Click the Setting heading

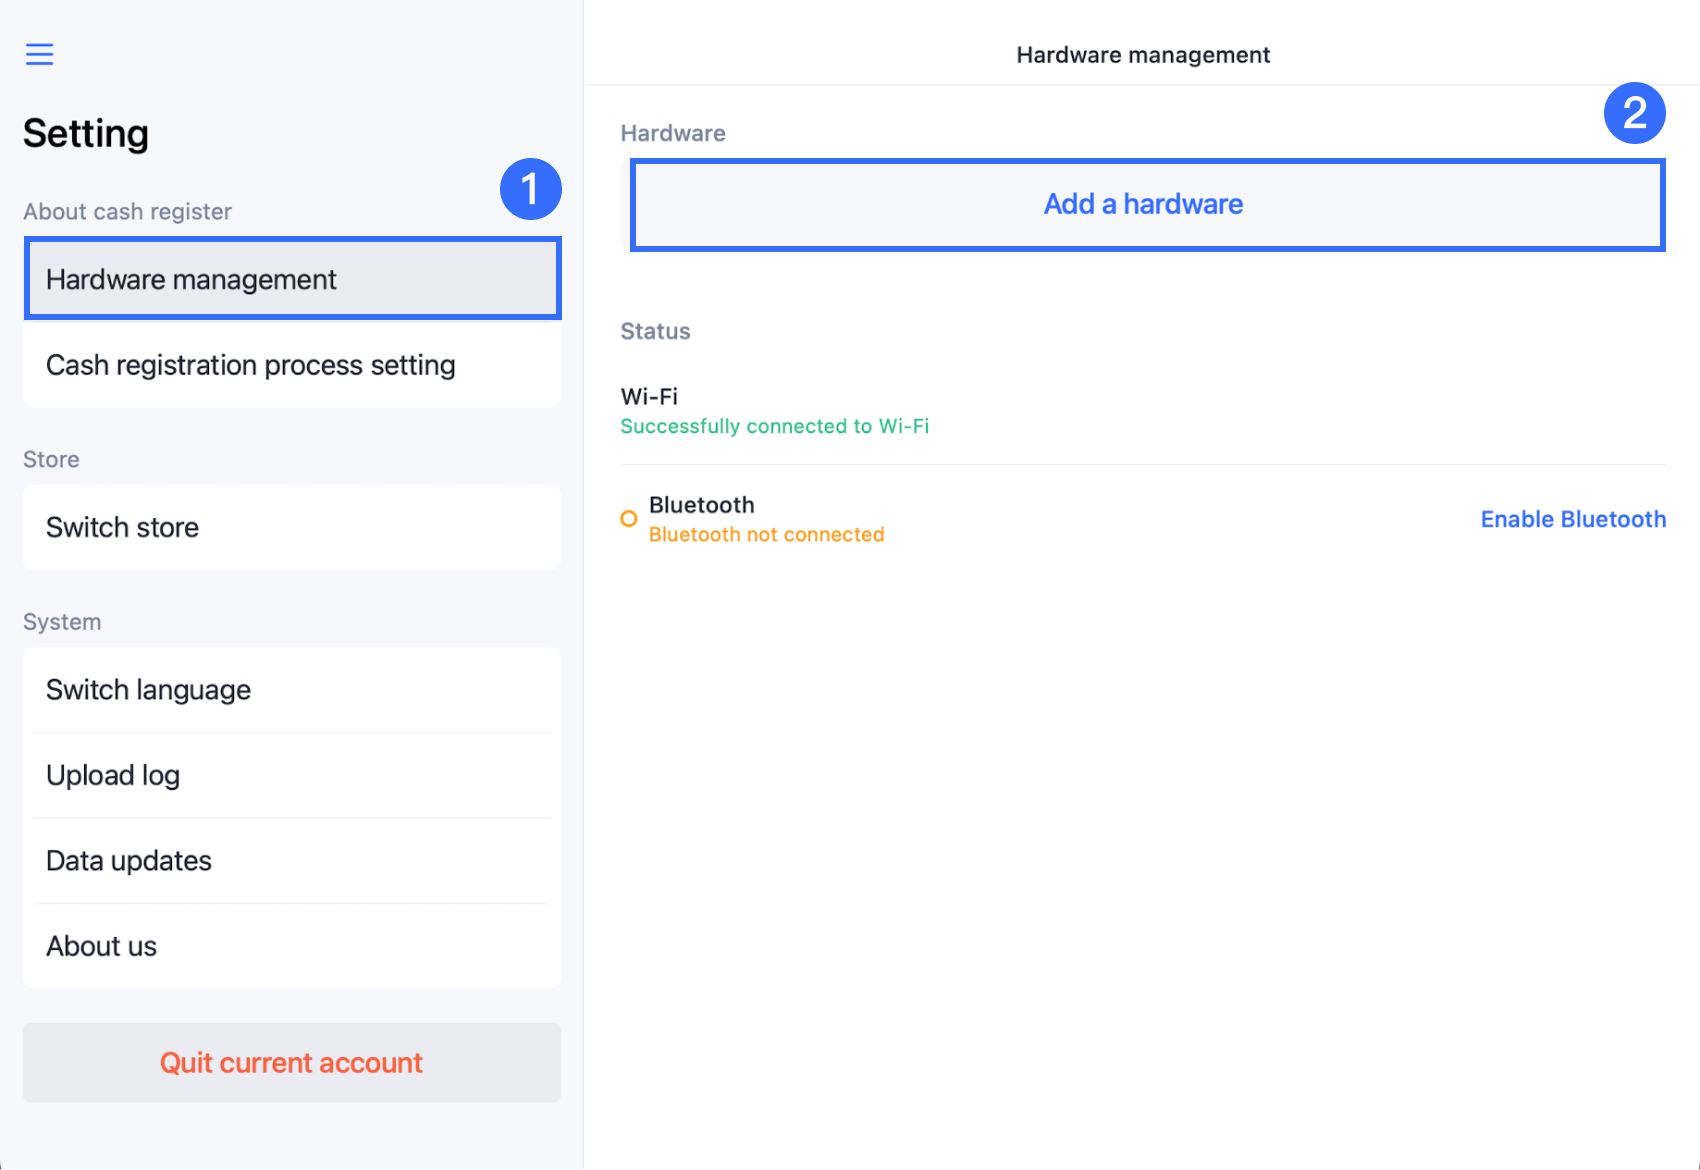click(x=86, y=133)
